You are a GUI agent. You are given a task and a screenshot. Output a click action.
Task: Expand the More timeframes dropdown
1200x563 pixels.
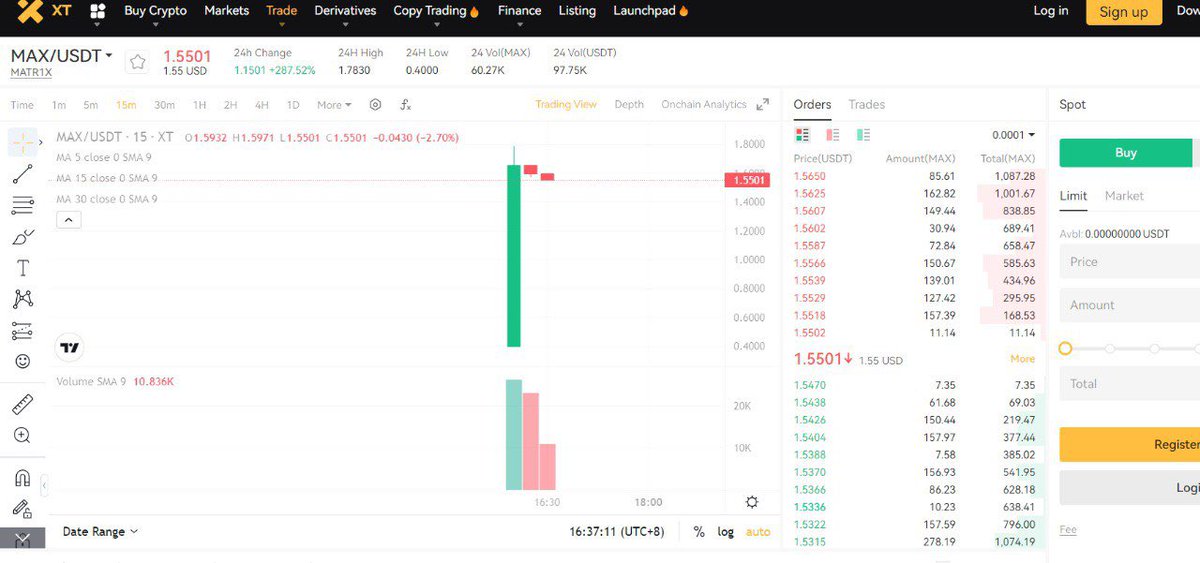334,105
